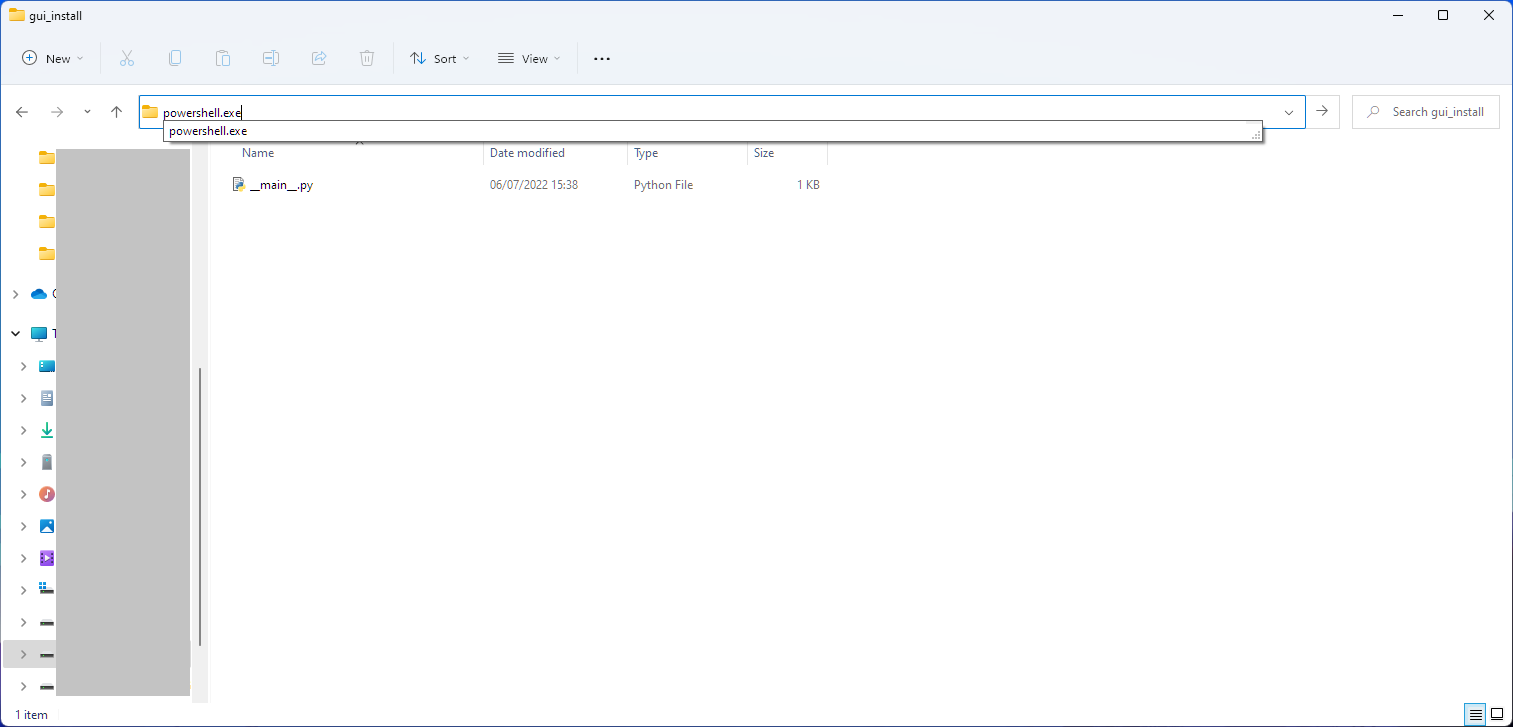The height and width of the screenshot is (727, 1513).
Task: Switch to large thumbnails view in the status bar
Action: [1496, 714]
